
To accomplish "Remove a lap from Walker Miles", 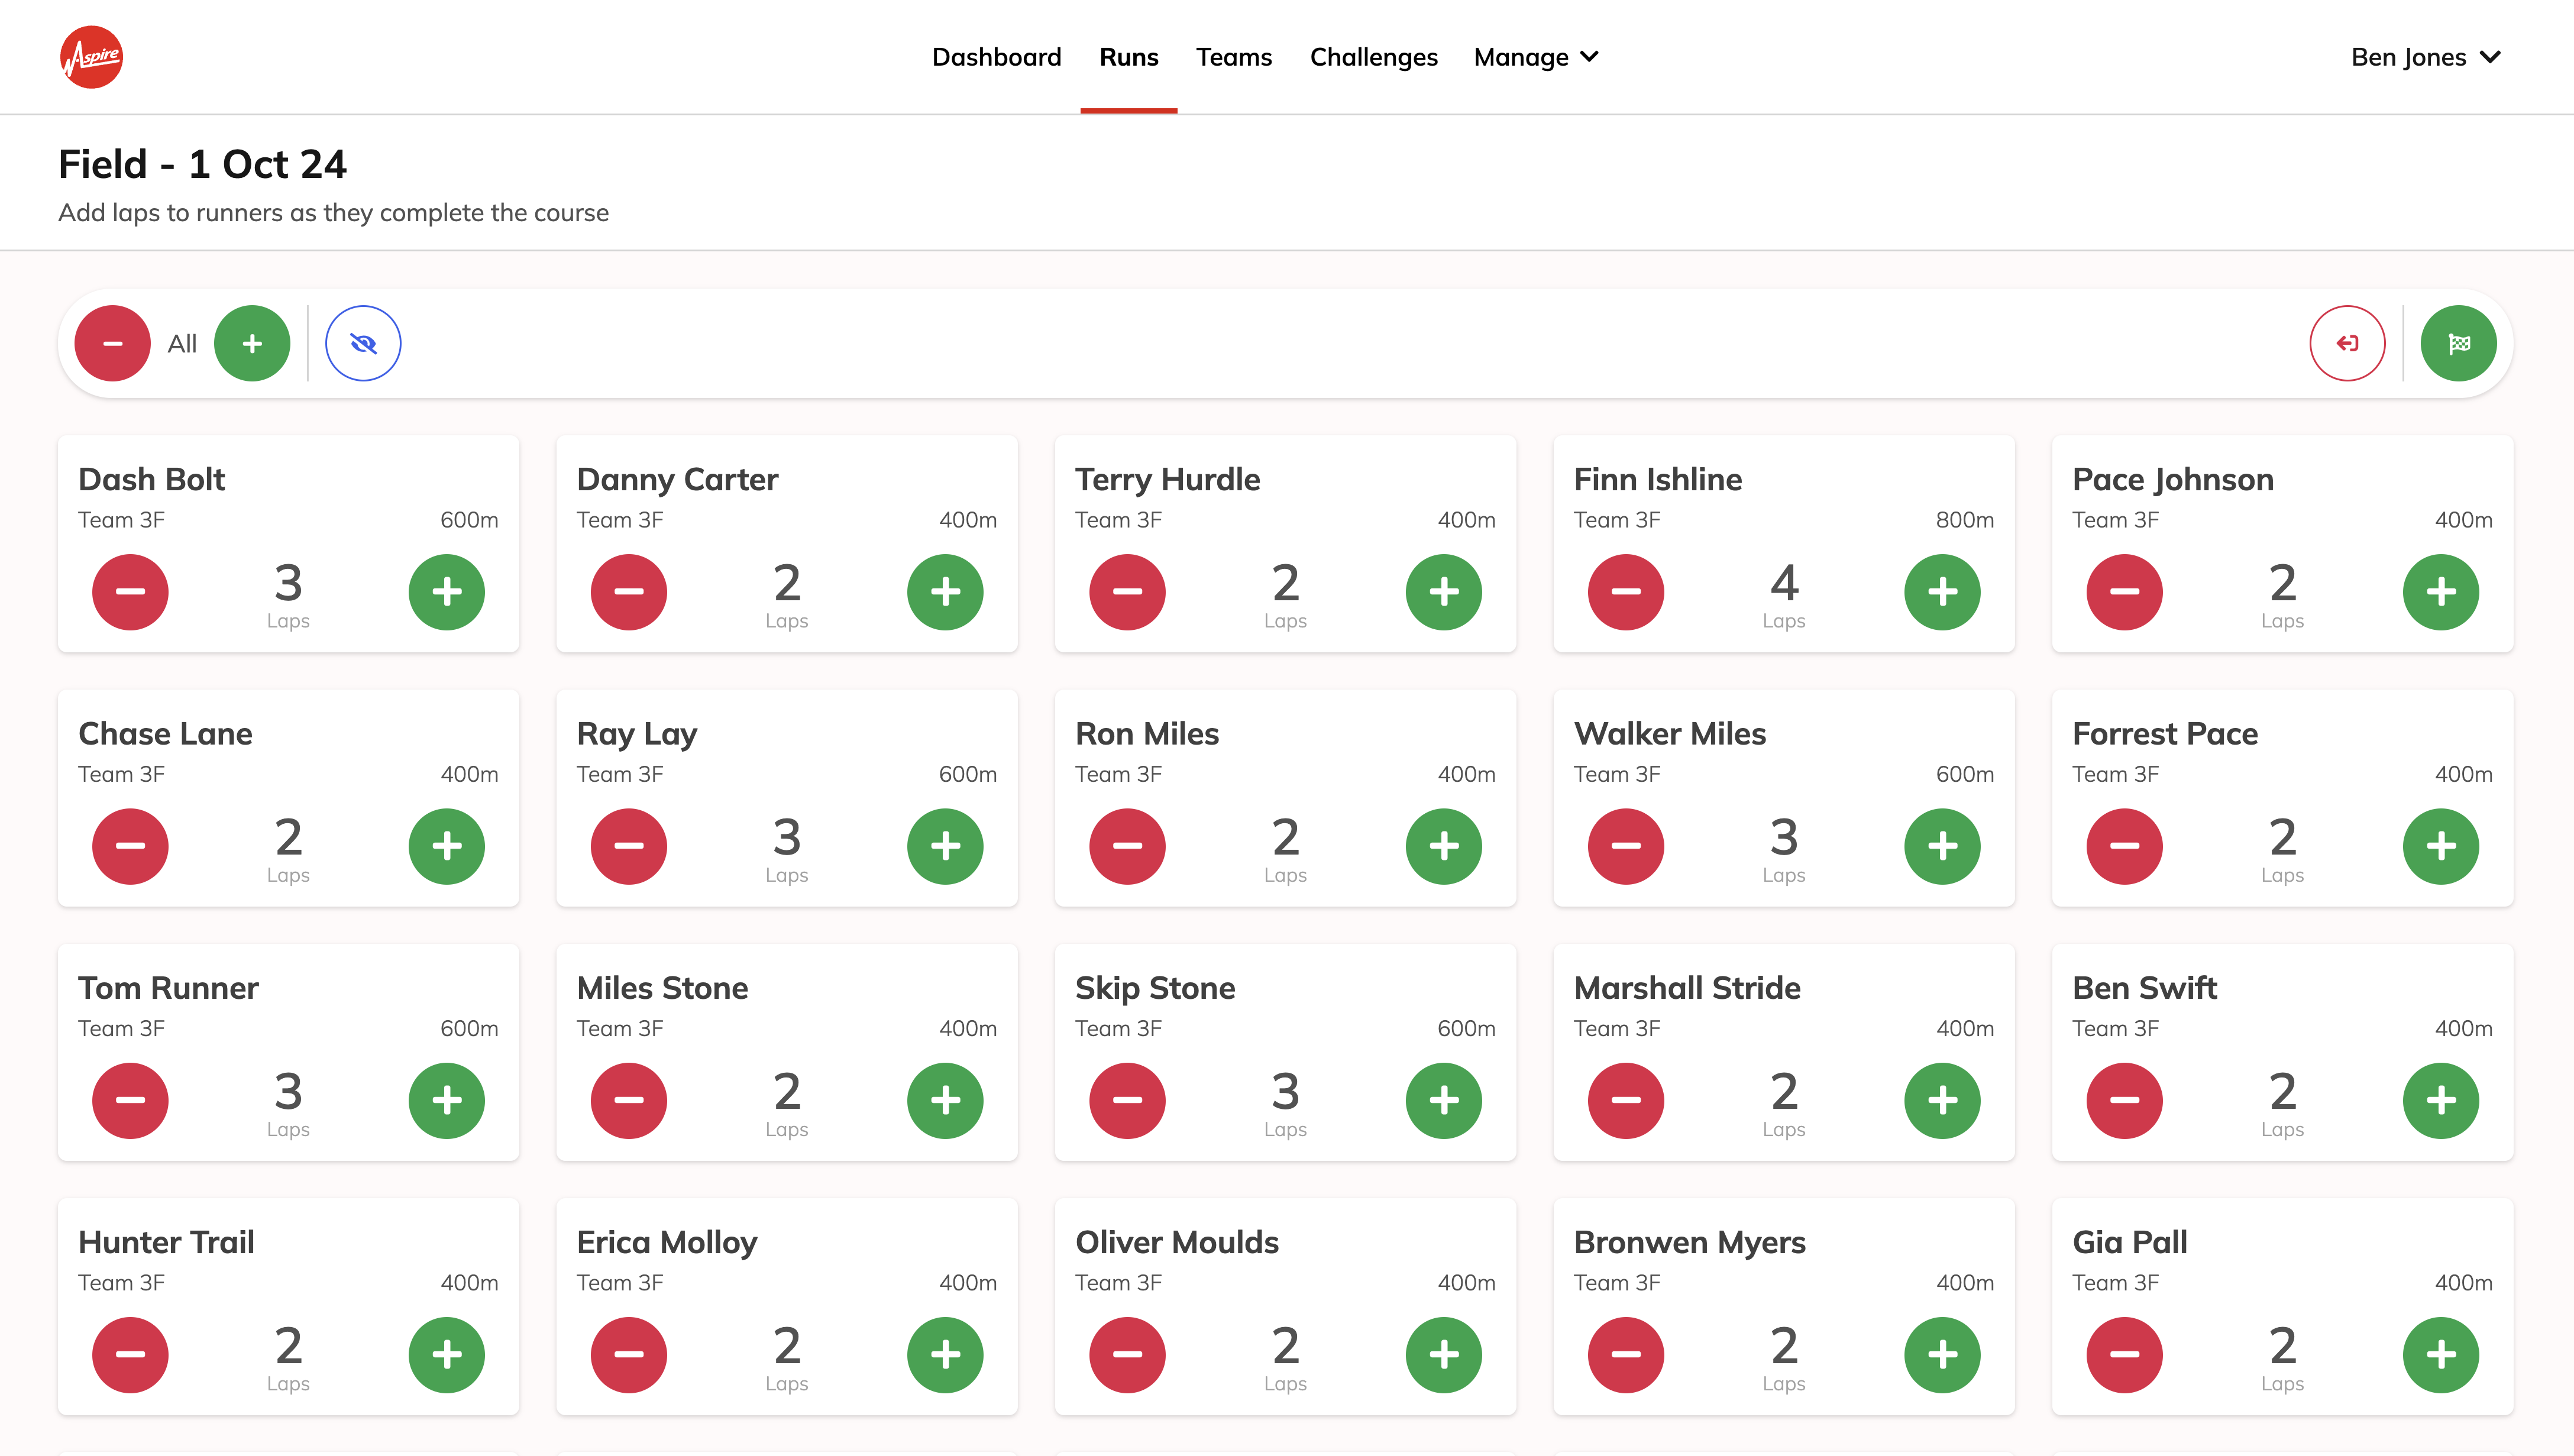I will (1626, 846).
